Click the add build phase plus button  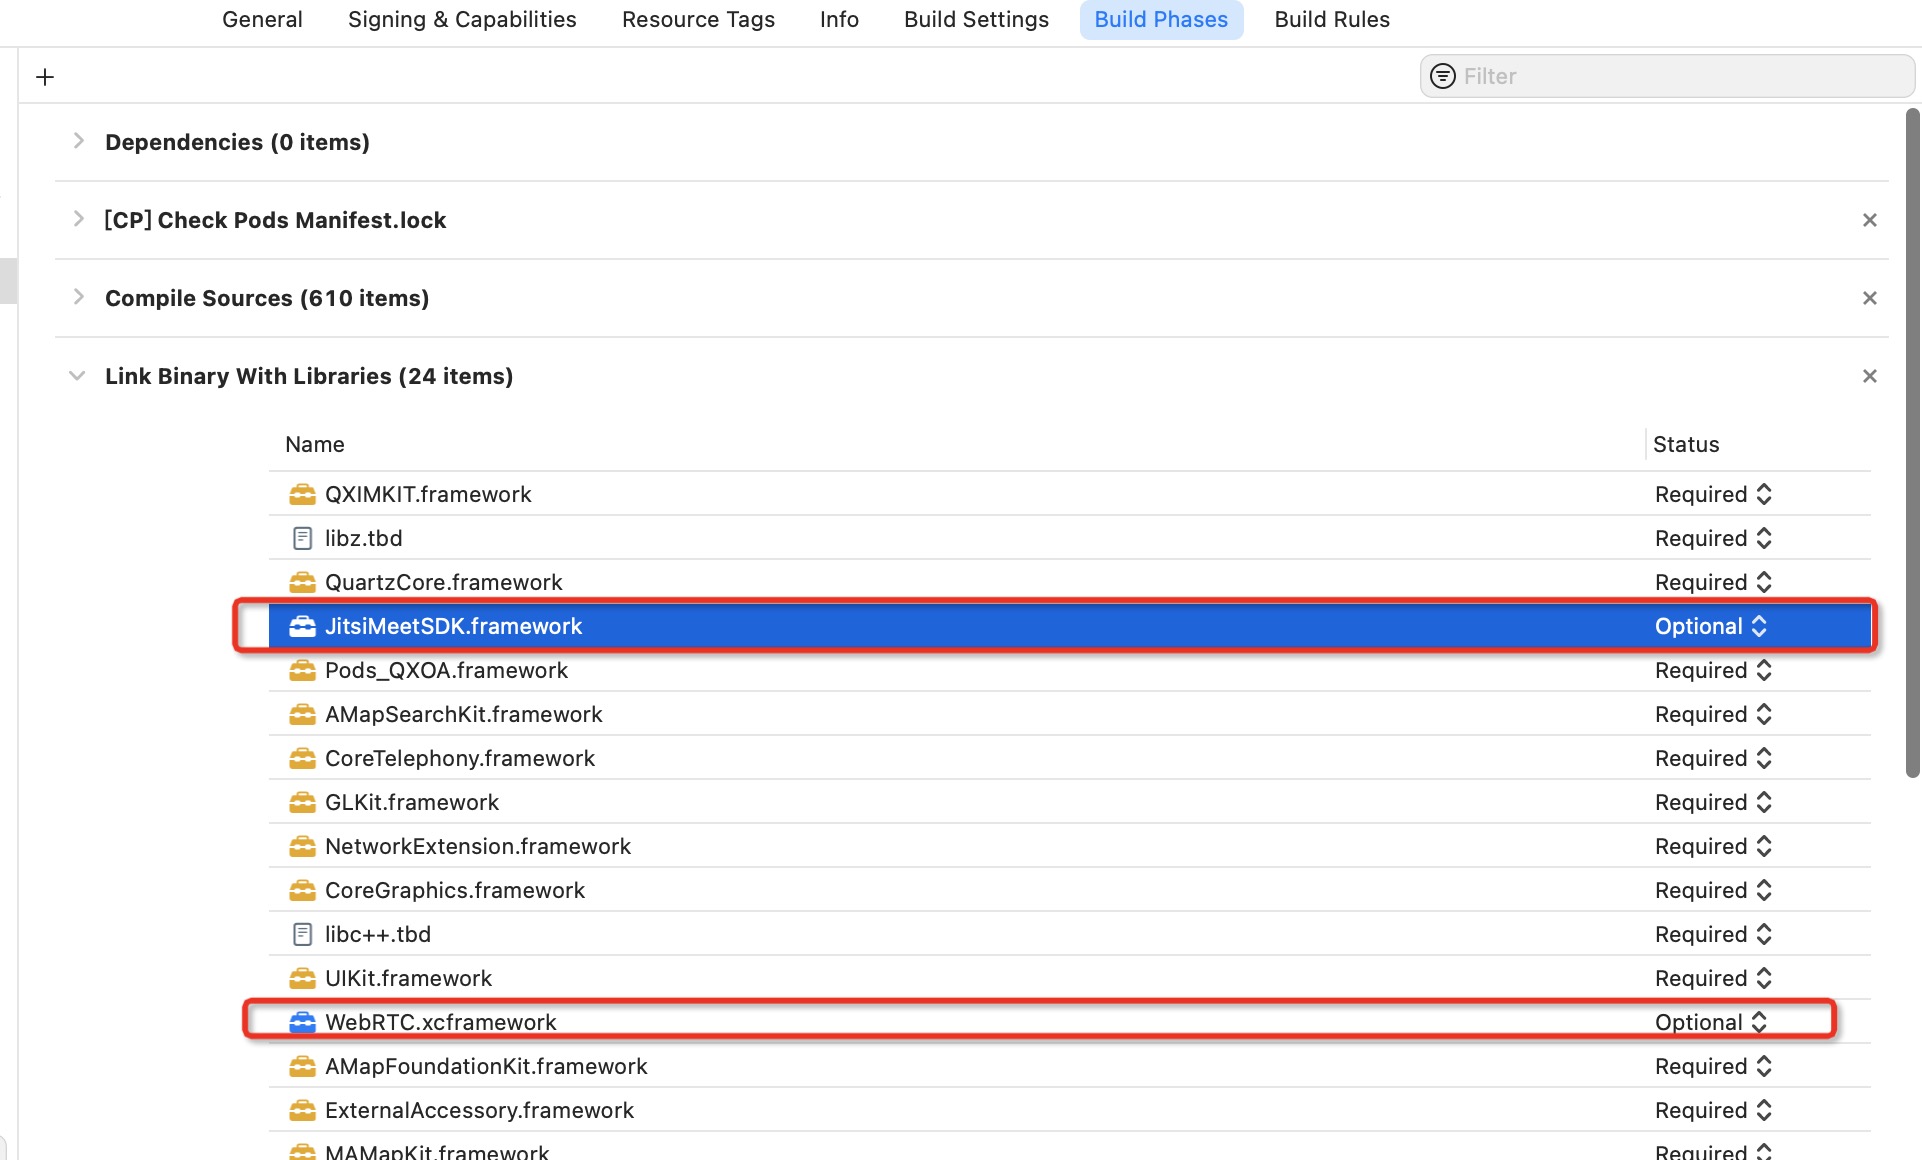pos(44,76)
